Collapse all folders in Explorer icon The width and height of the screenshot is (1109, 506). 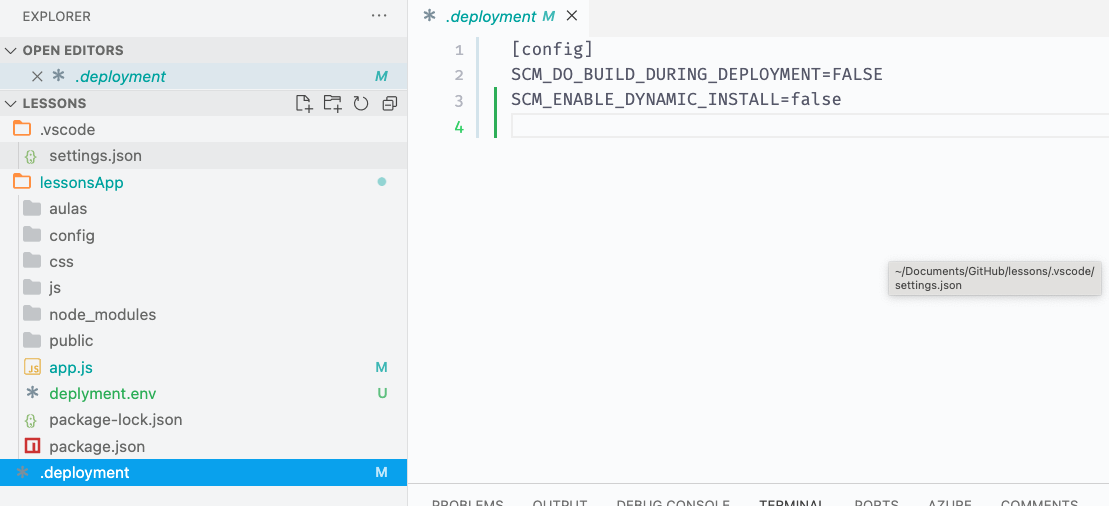389,103
